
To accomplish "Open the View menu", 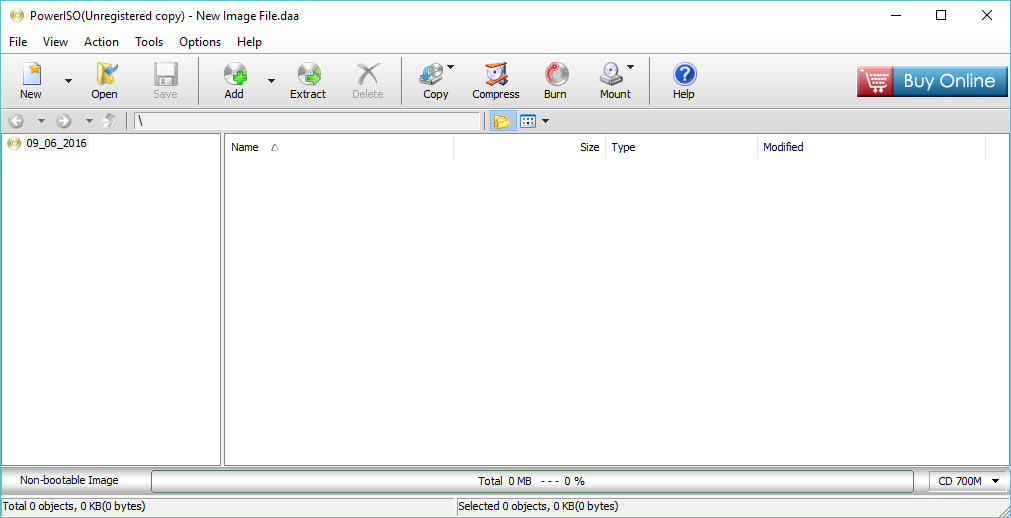I will [x=55, y=42].
